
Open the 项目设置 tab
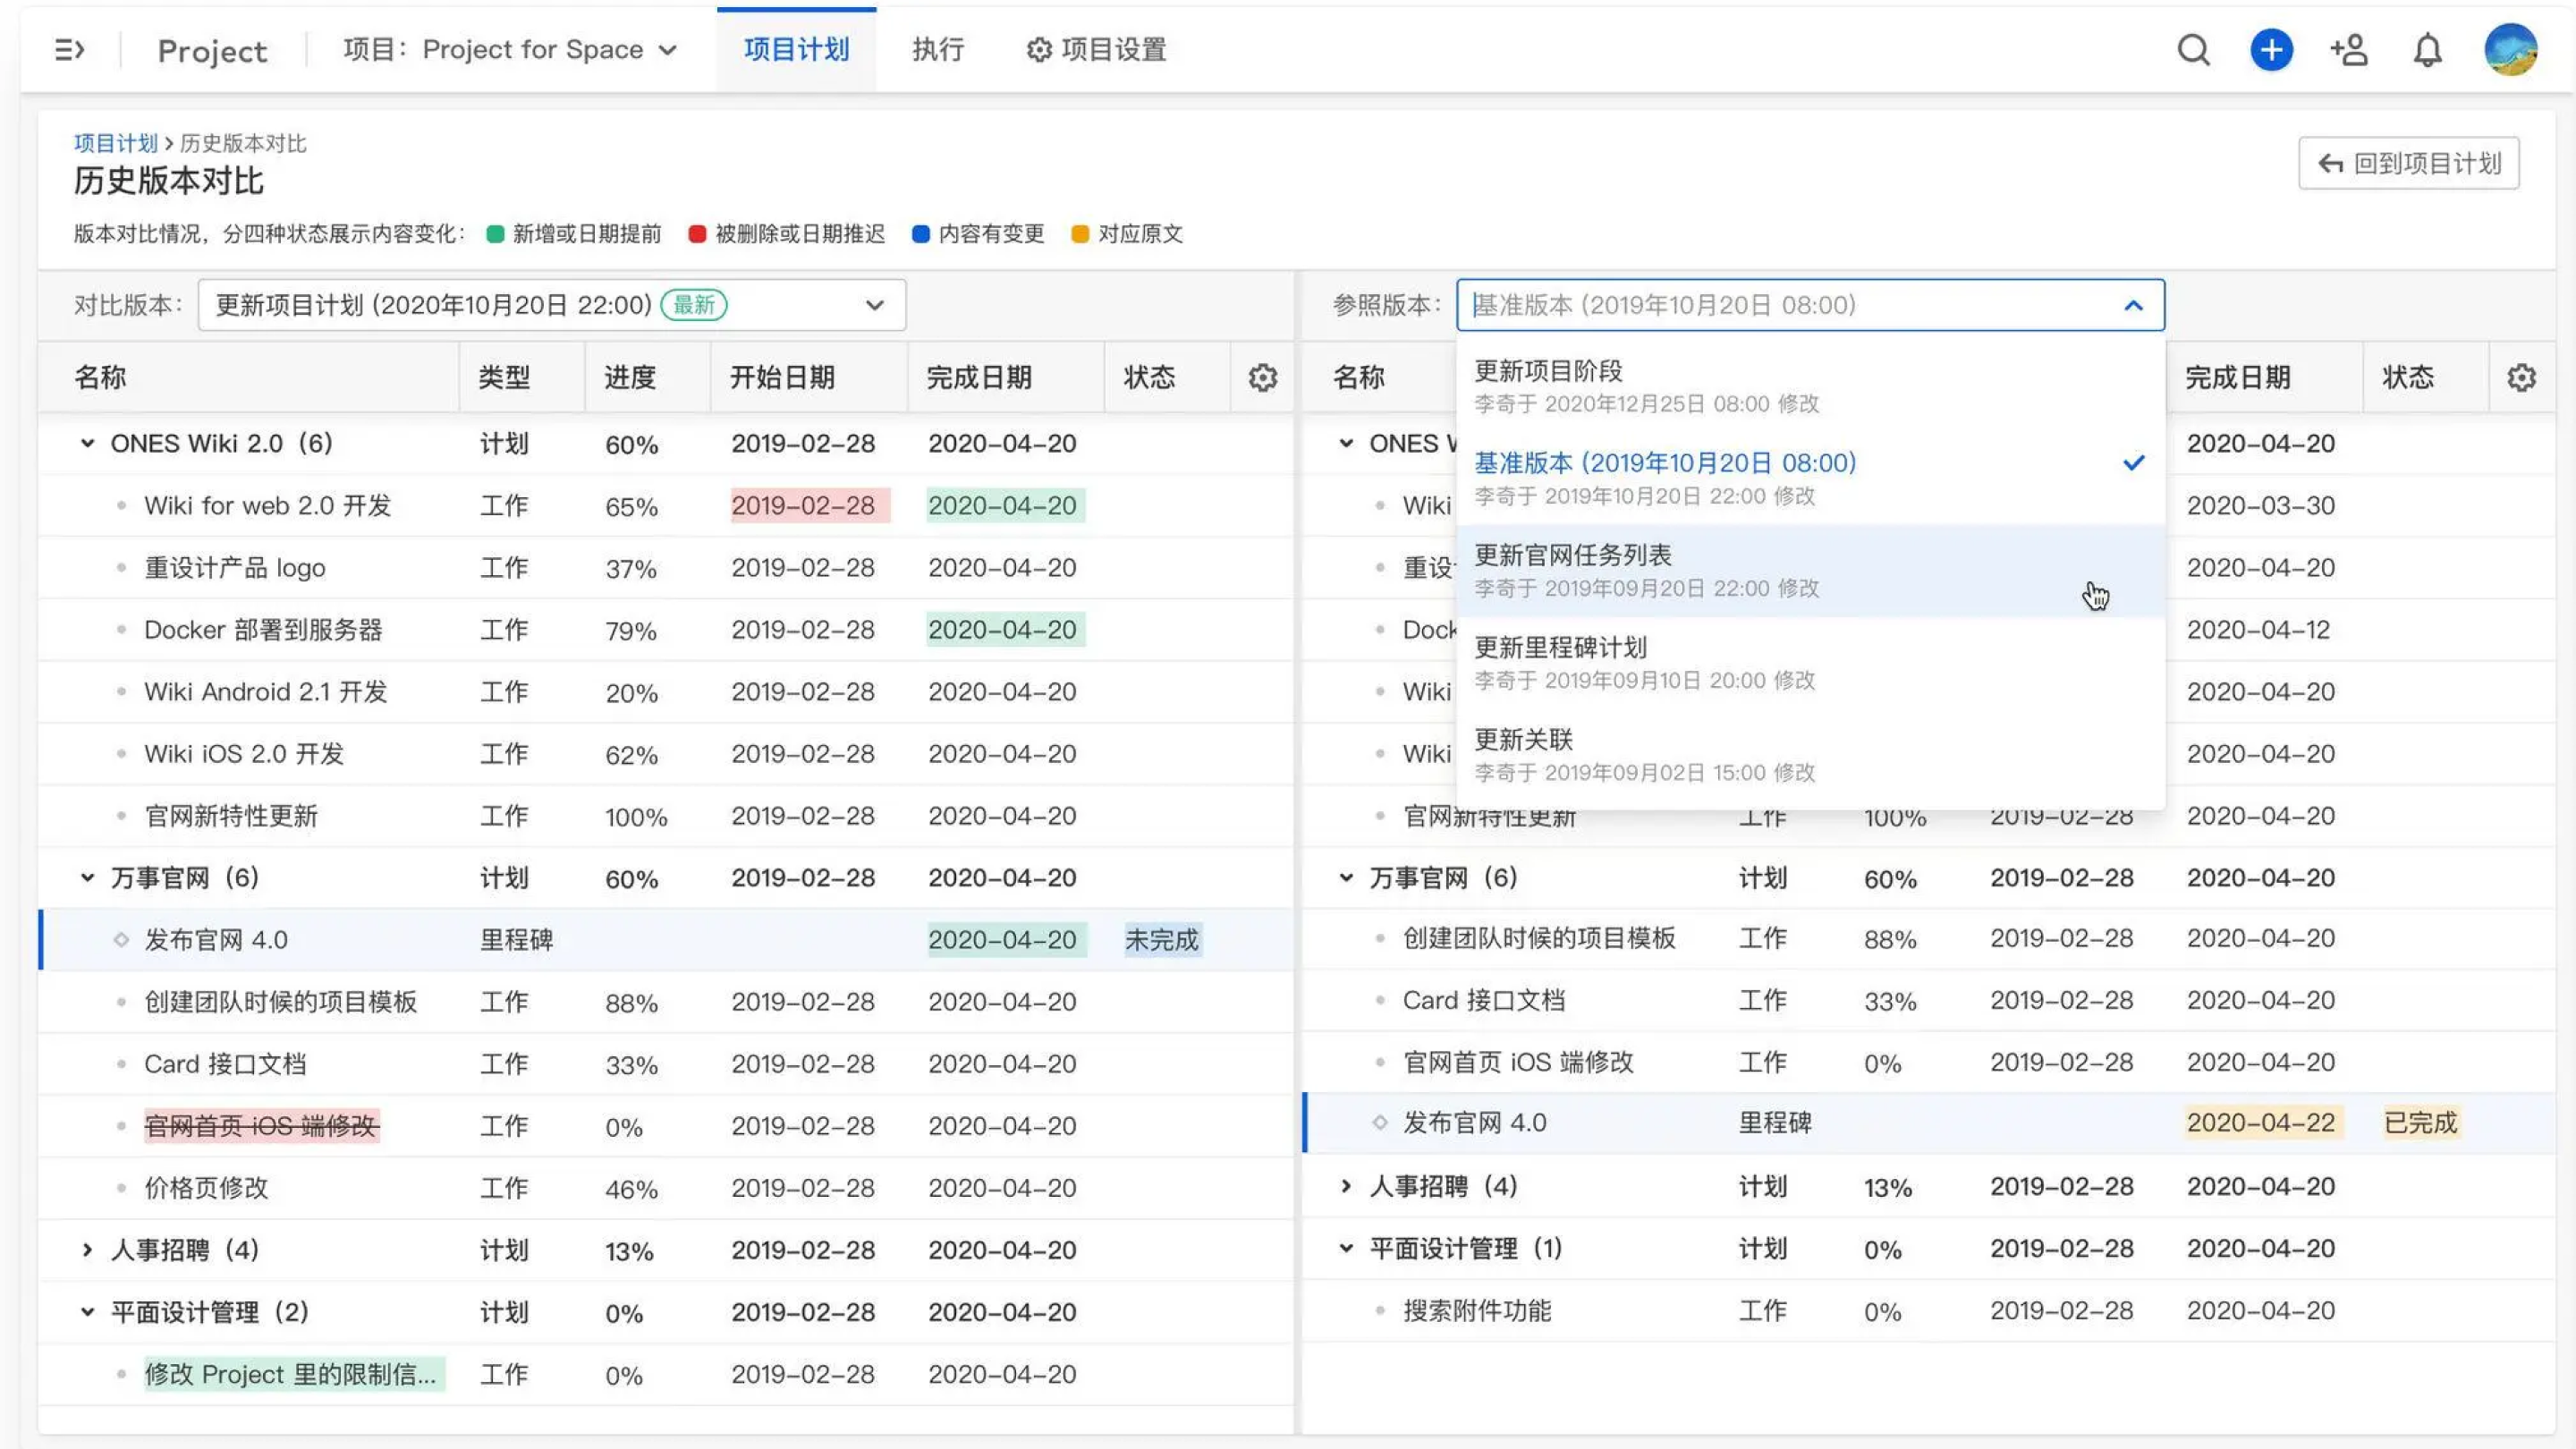coord(1096,50)
